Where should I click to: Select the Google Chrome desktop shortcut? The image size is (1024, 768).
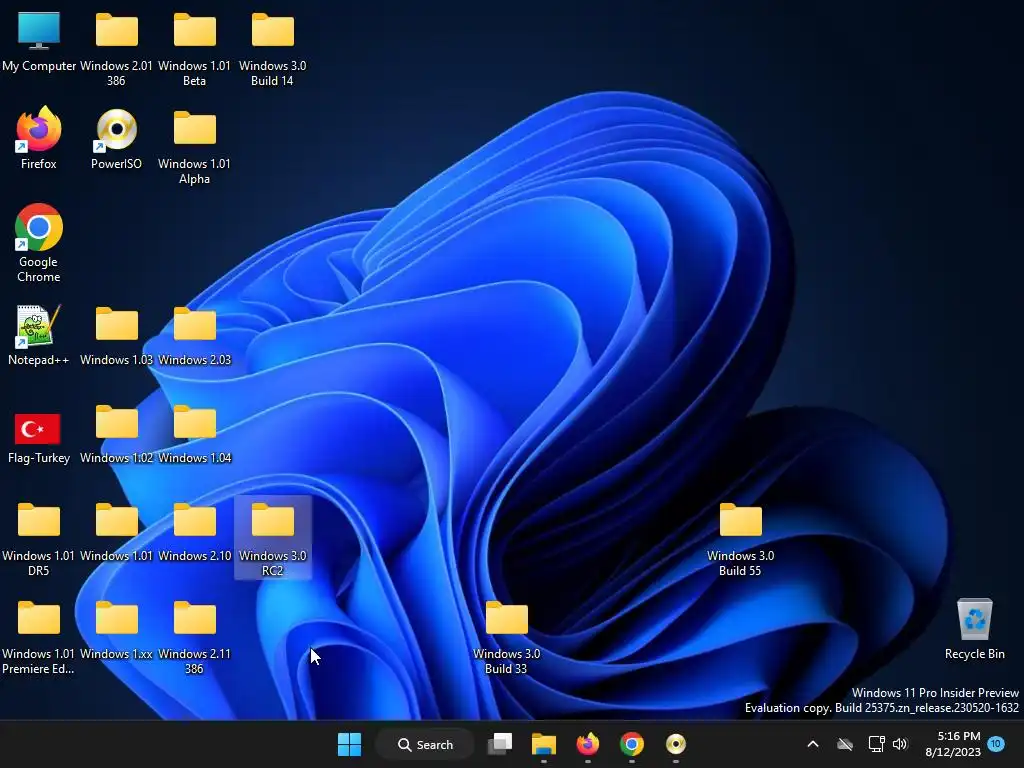click(39, 243)
